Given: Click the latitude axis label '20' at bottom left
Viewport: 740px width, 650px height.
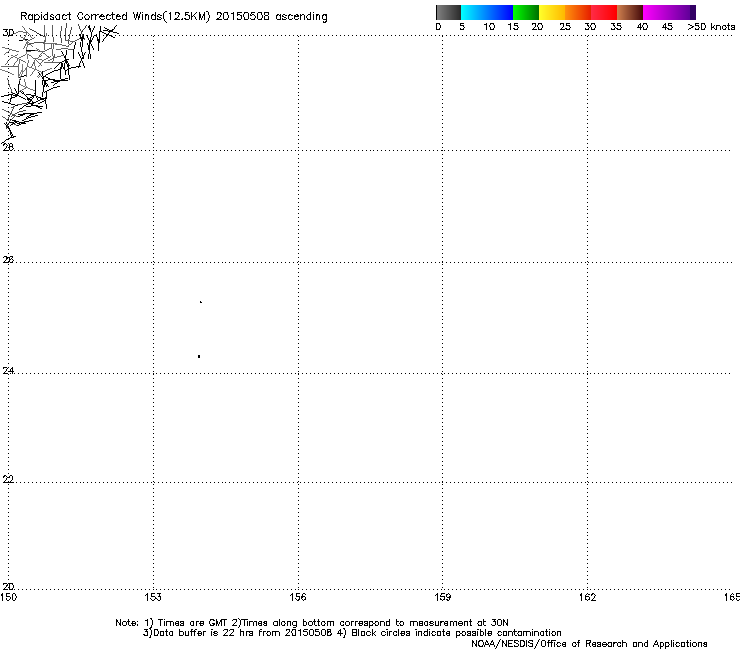Looking at the screenshot, I should (x=8, y=586).
